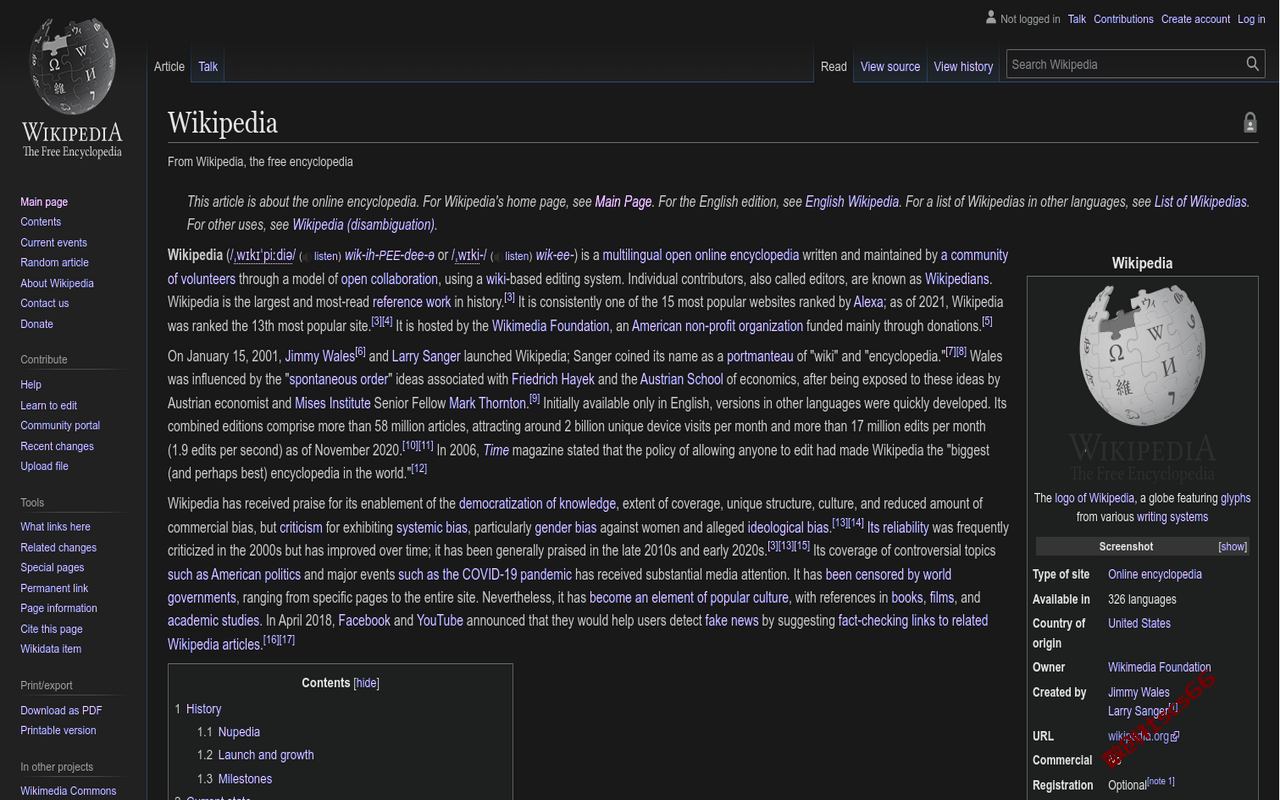
Task: Open the View source tab
Action: (890, 66)
